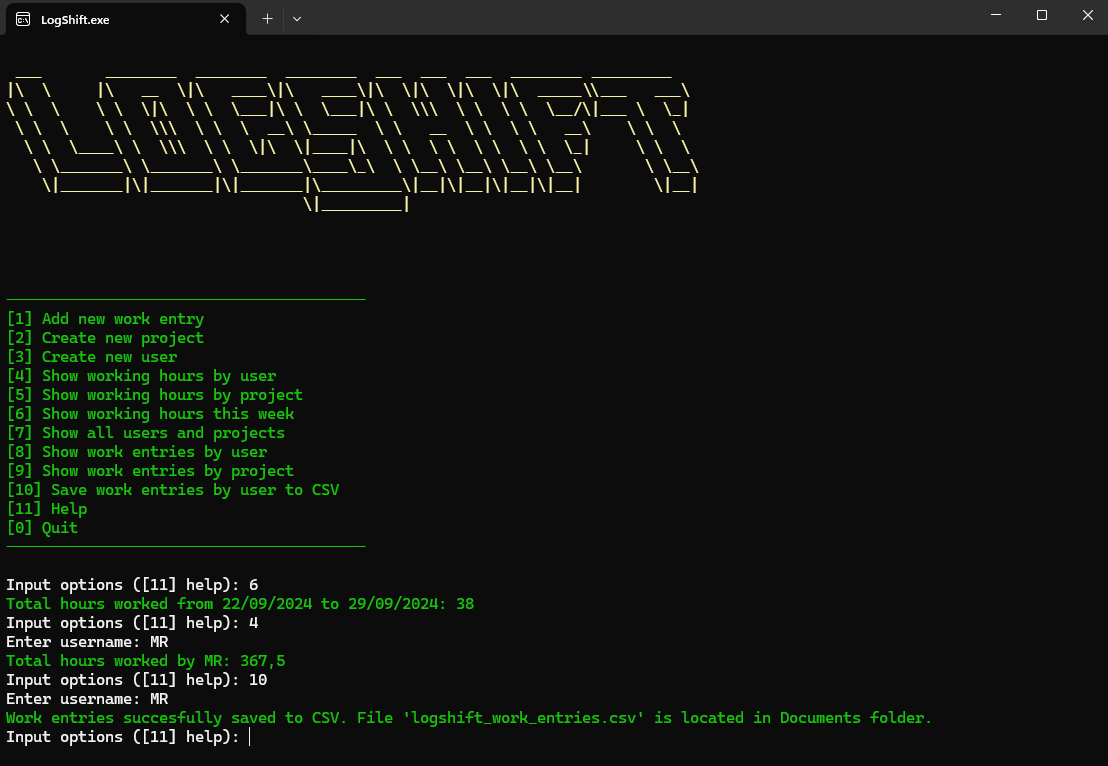The height and width of the screenshot is (766, 1108).
Task: Click the green CSV saved success message
Action: [468, 718]
